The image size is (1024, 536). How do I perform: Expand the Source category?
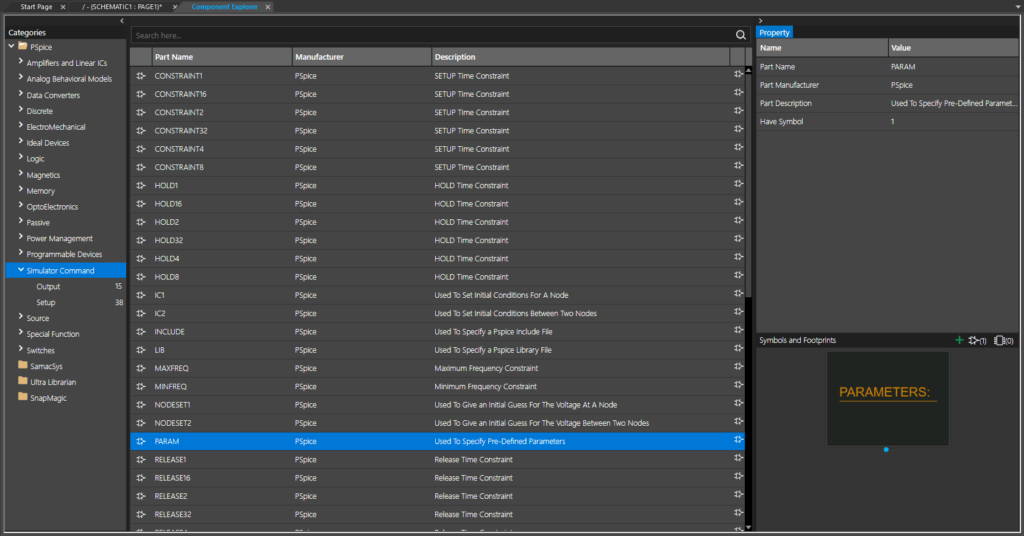[21, 317]
